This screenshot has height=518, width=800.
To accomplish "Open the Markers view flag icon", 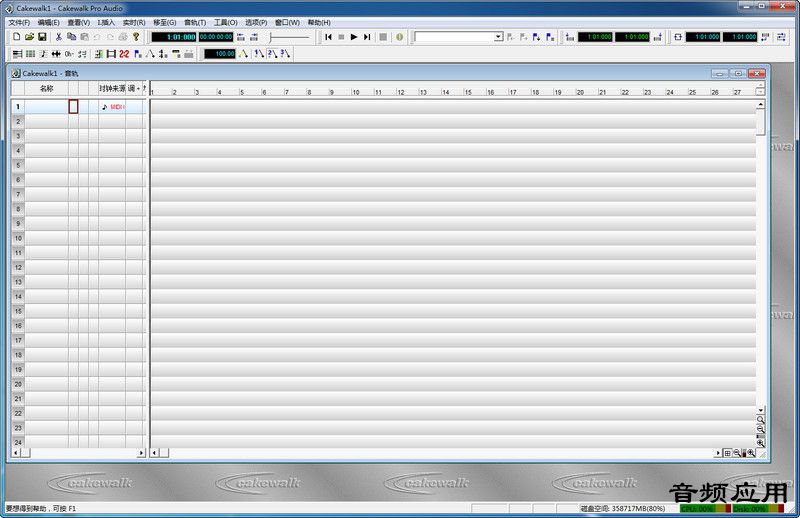I will pyautogui.click(x=549, y=37).
